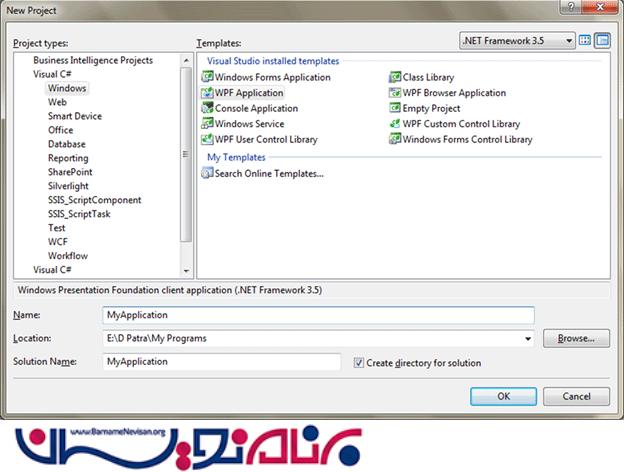This screenshot has height=472, width=624.
Task: Select Business Intelligence Projects tree node
Action: tap(93, 60)
